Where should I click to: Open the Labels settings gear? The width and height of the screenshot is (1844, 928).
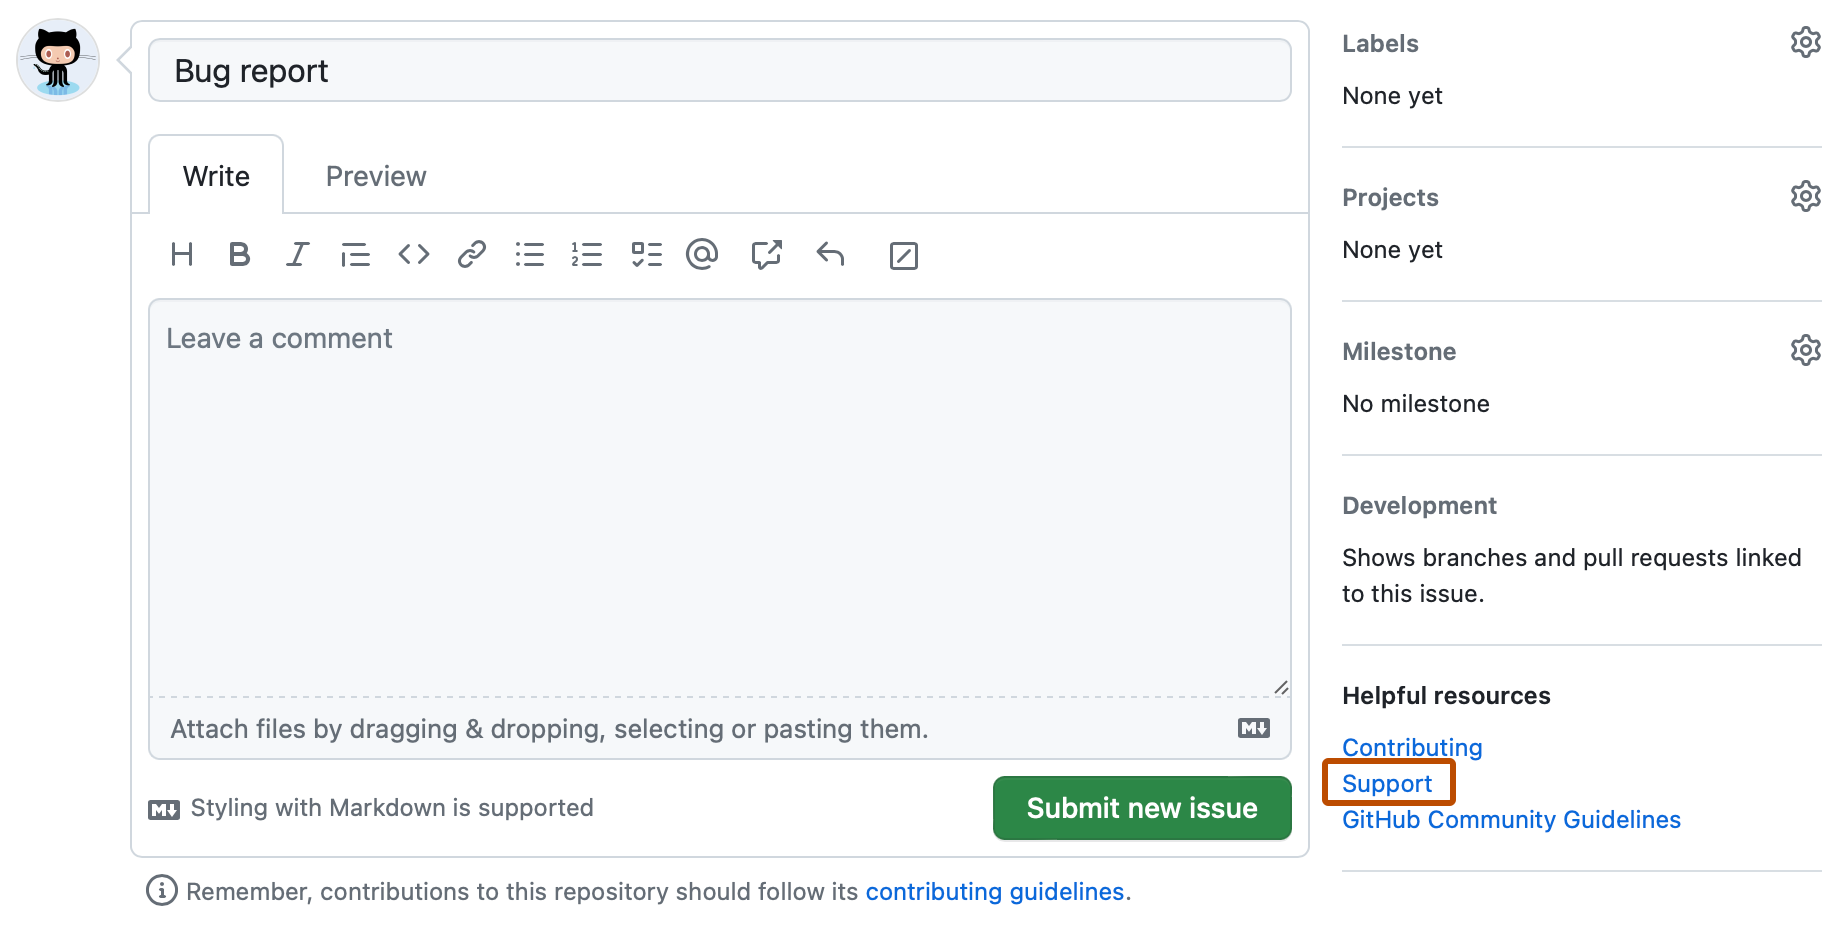tap(1806, 42)
